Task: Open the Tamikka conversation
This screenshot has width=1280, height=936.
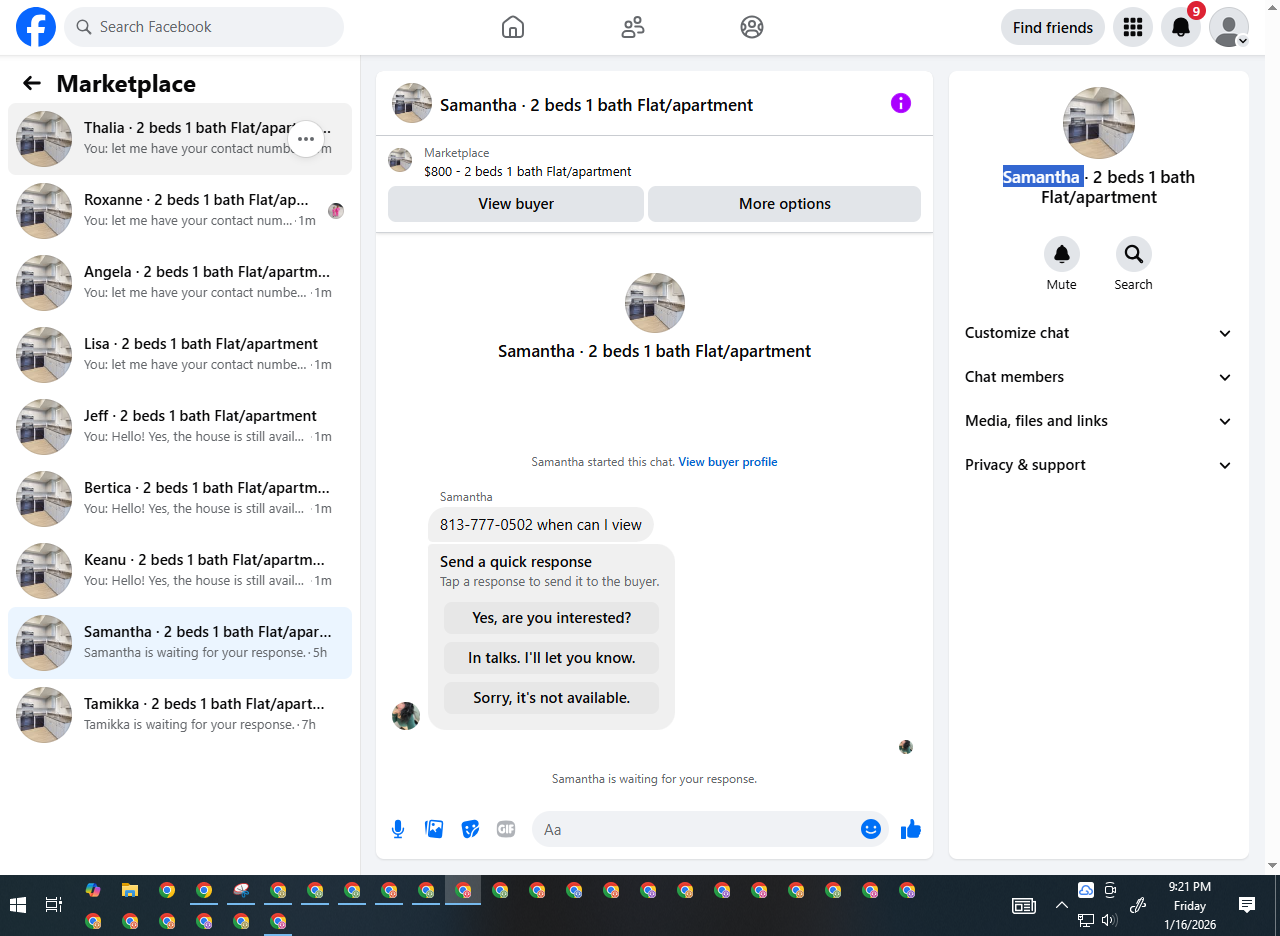Action: (x=180, y=715)
